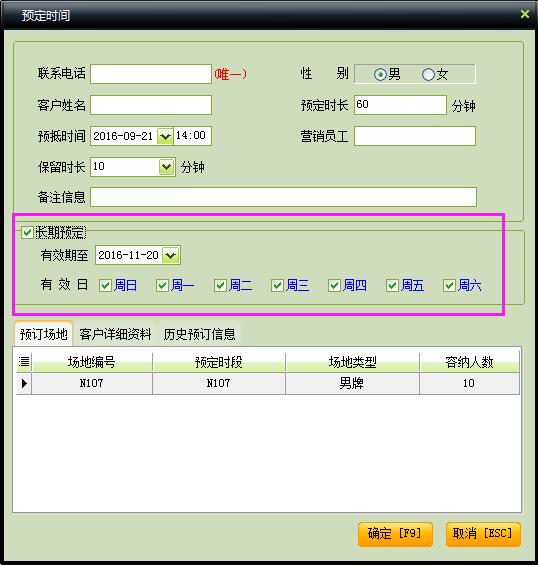Select the N107 row indicator arrow

[24, 383]
